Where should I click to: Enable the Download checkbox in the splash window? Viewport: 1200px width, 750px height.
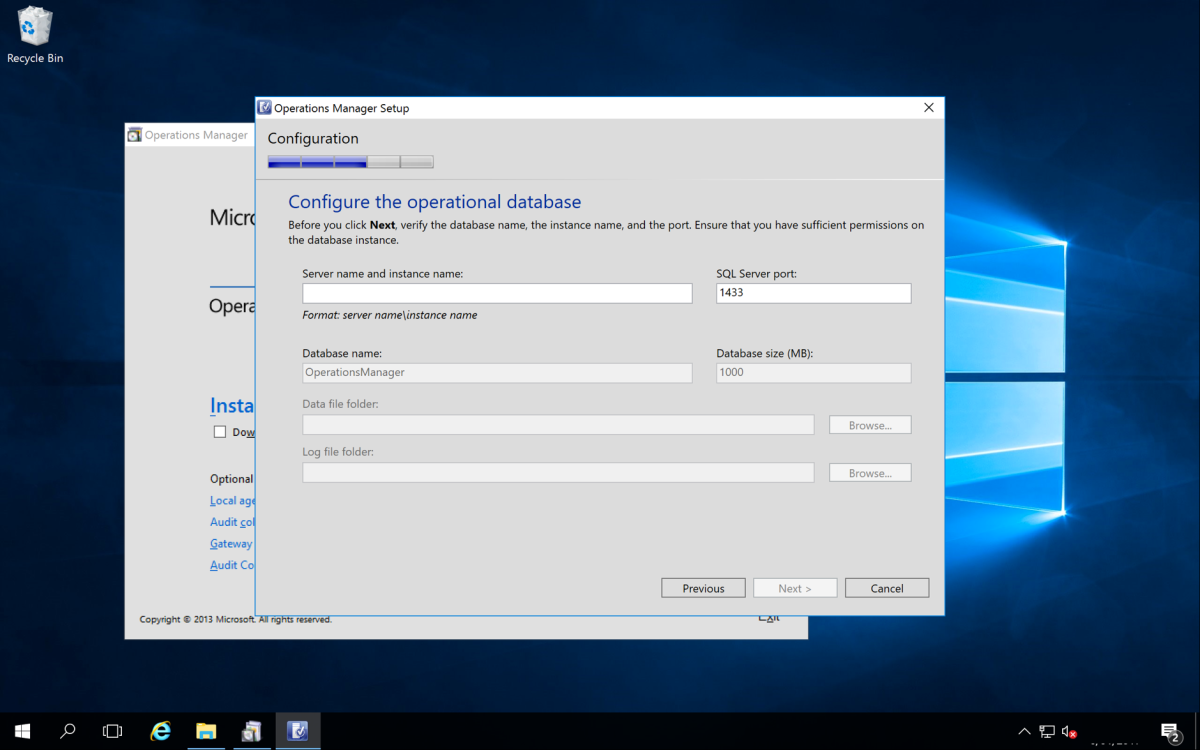tap(220, 431)
